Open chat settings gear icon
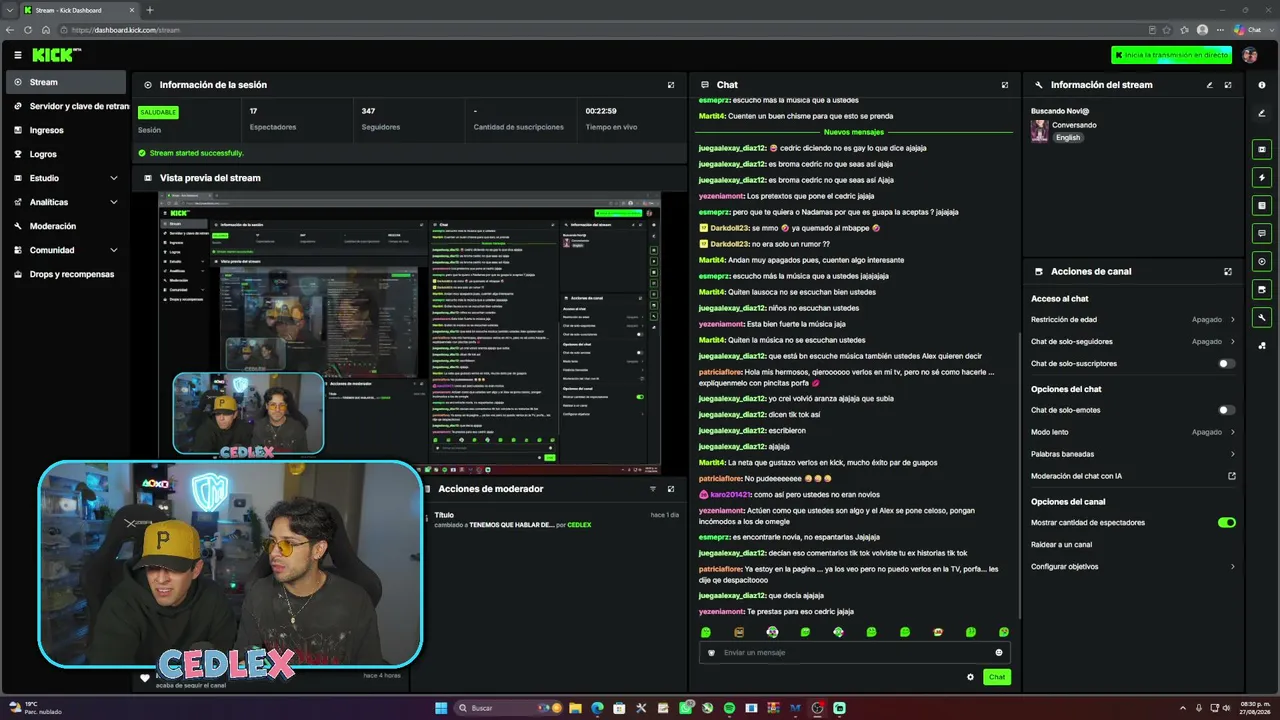 tap(970, 677)
